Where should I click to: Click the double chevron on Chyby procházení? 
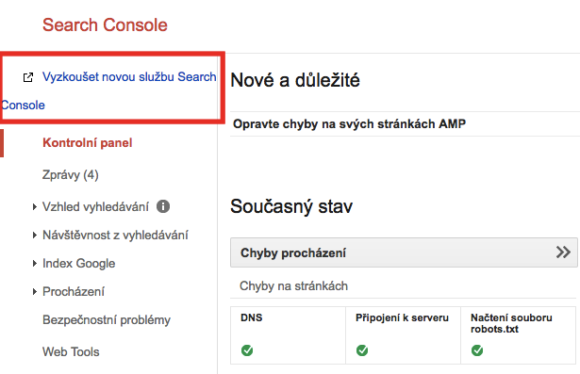(x=563, y=252)
